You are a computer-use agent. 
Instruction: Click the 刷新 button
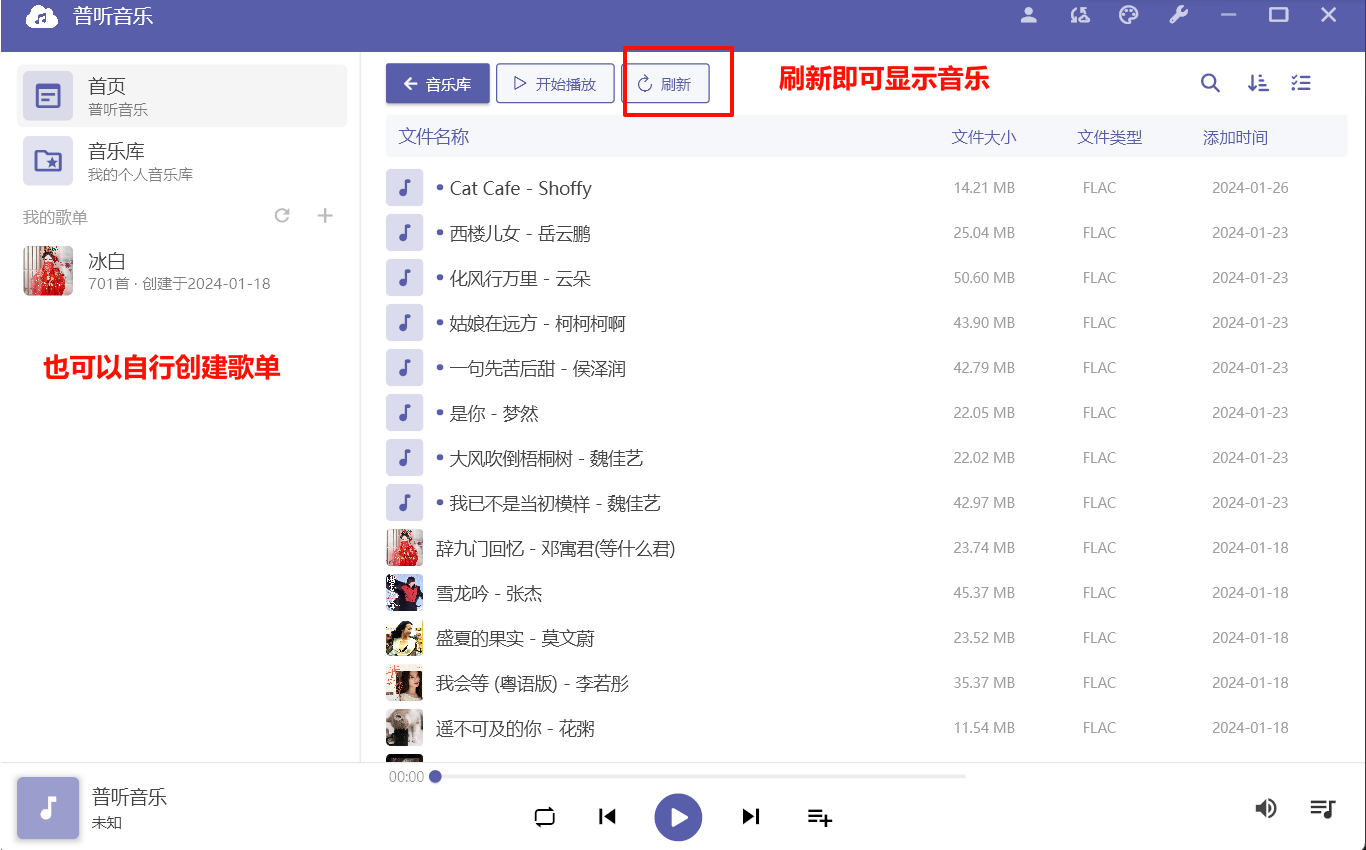(665, 84)
